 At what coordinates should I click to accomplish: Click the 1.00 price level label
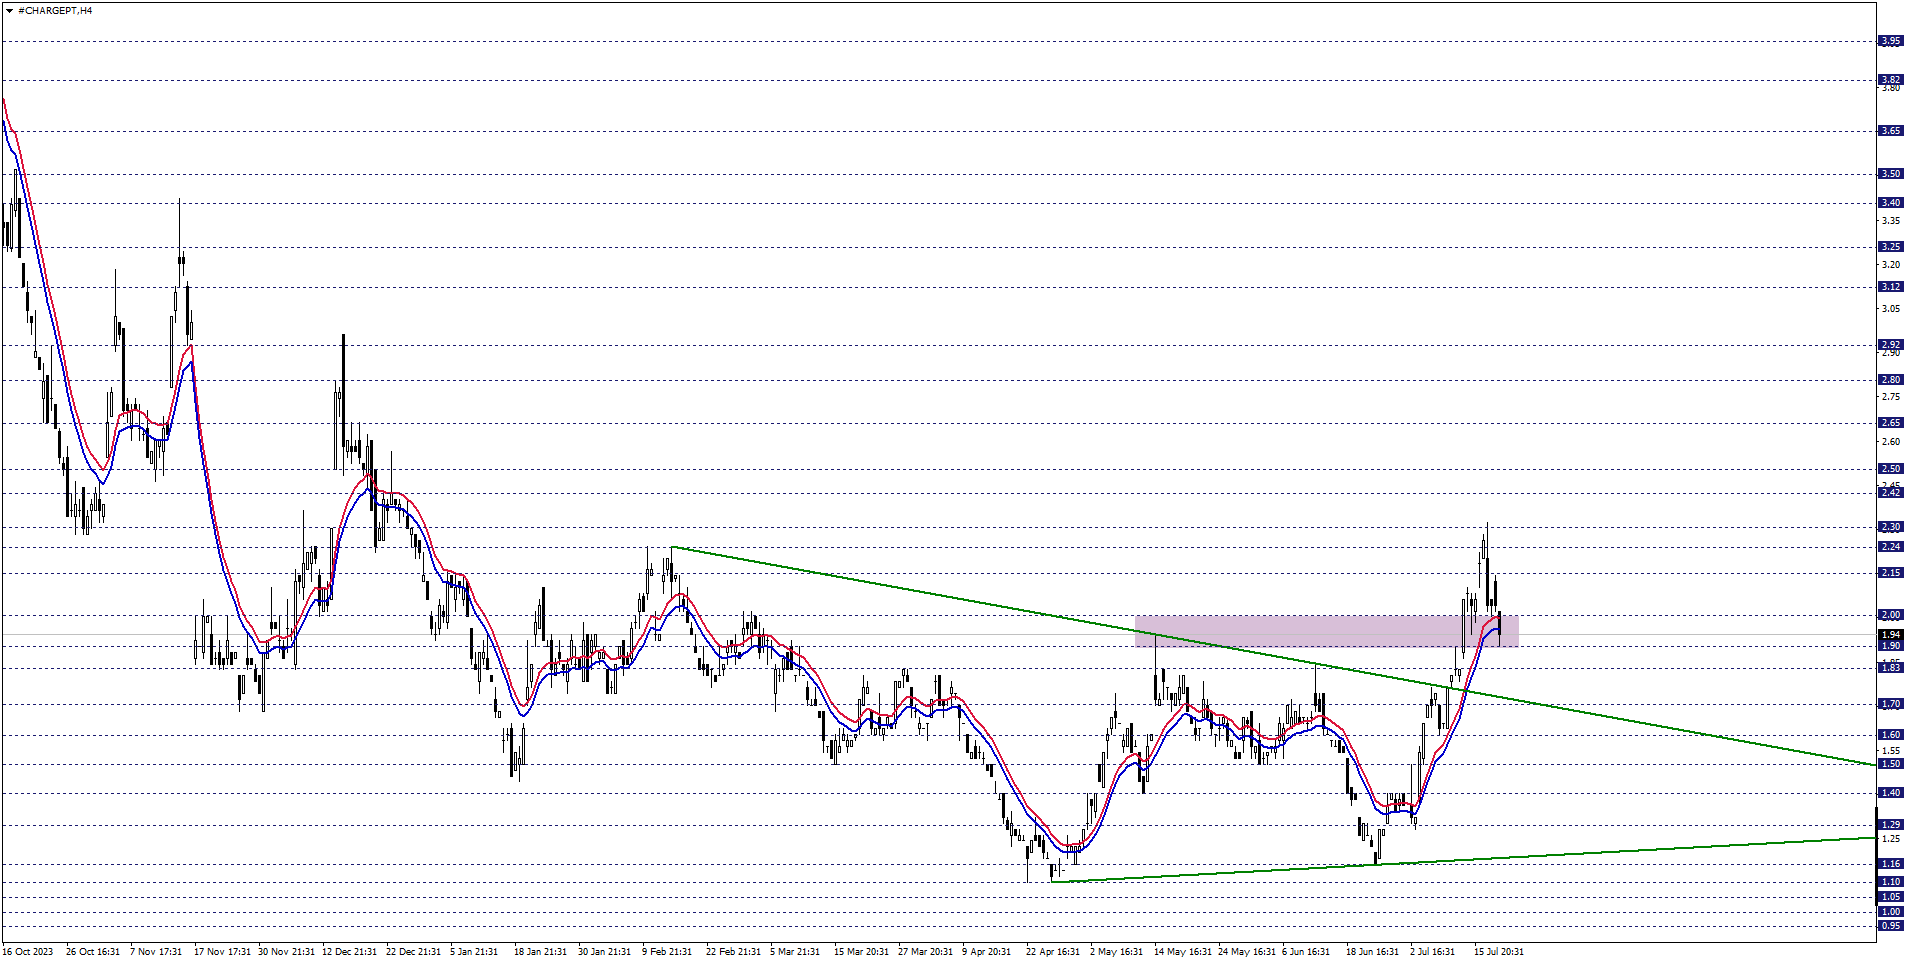coord(1890,912)
